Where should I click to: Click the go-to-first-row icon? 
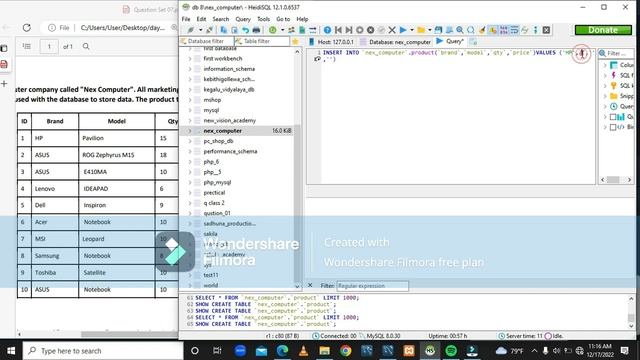[x=338, y=30]
